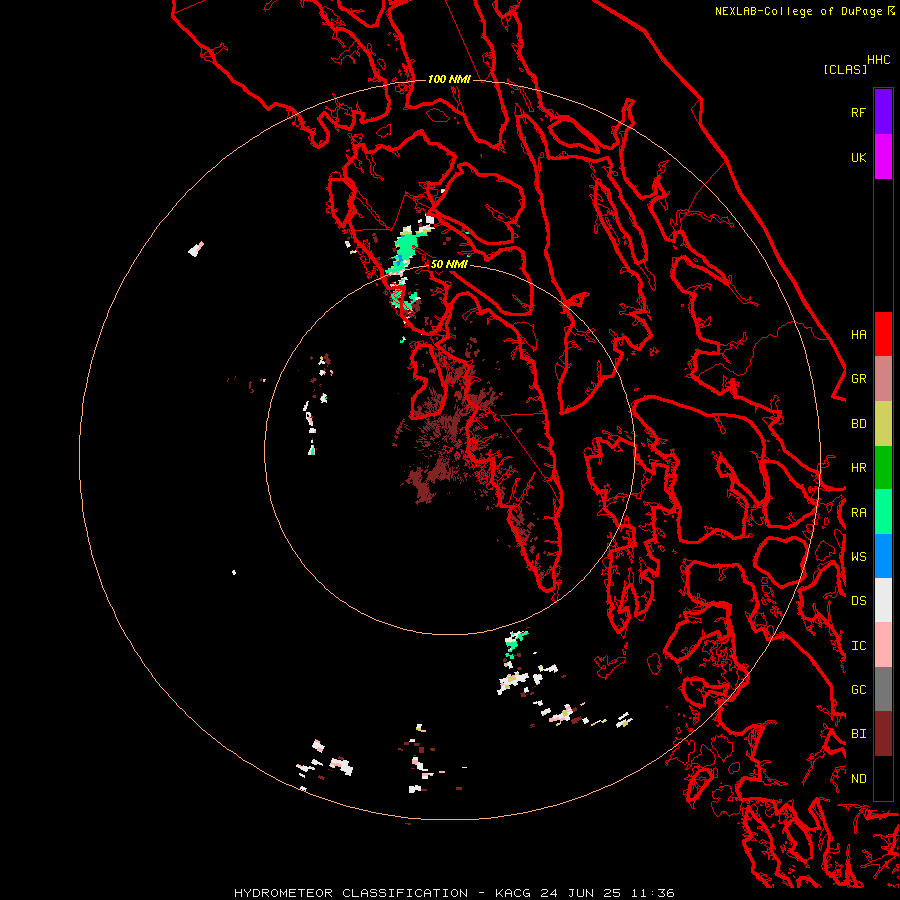The height and width of the screenshot is (900, 900).
Task: Click the HYDROMETEOR CLASSIFICATION title text
Action: pyautogui.click(x=351, y=893)
